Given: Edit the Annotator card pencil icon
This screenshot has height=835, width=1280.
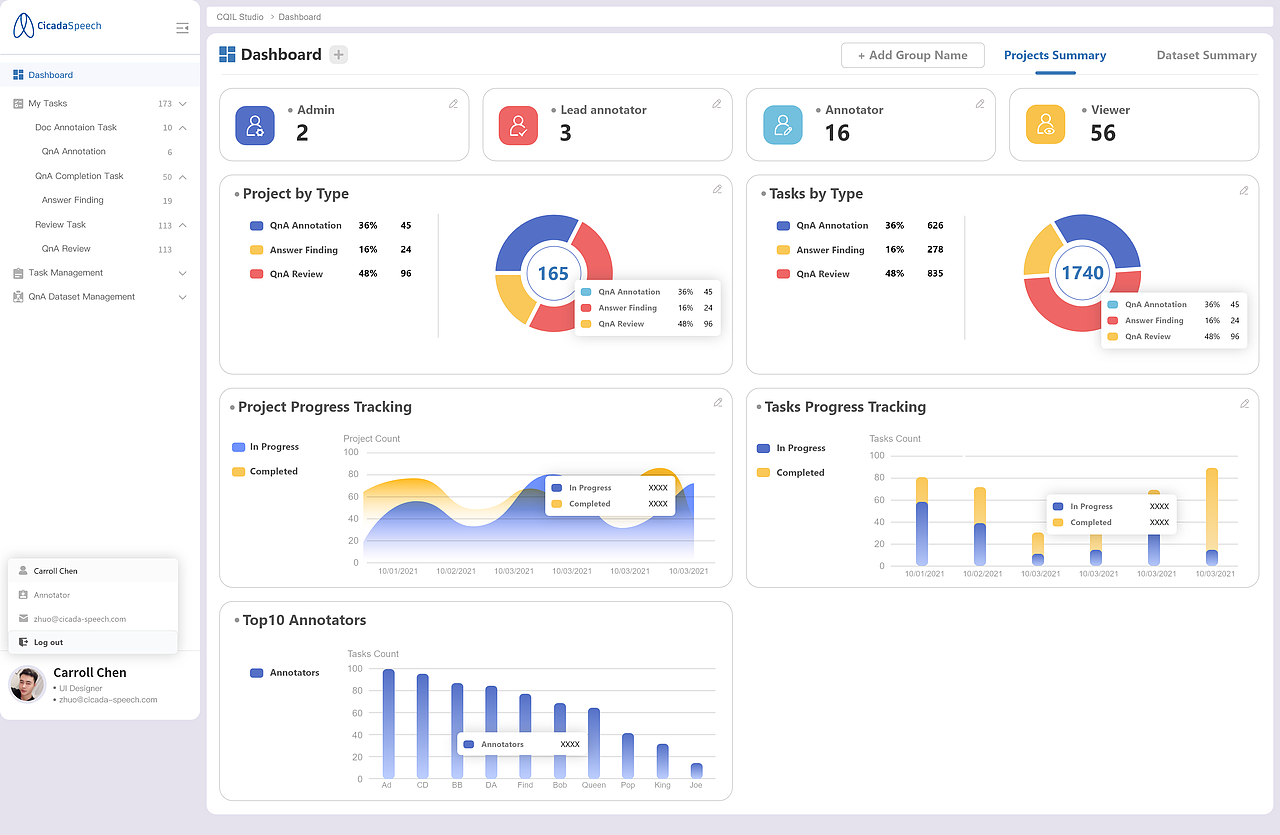Looking at the screenshot, I should (980, 103).
